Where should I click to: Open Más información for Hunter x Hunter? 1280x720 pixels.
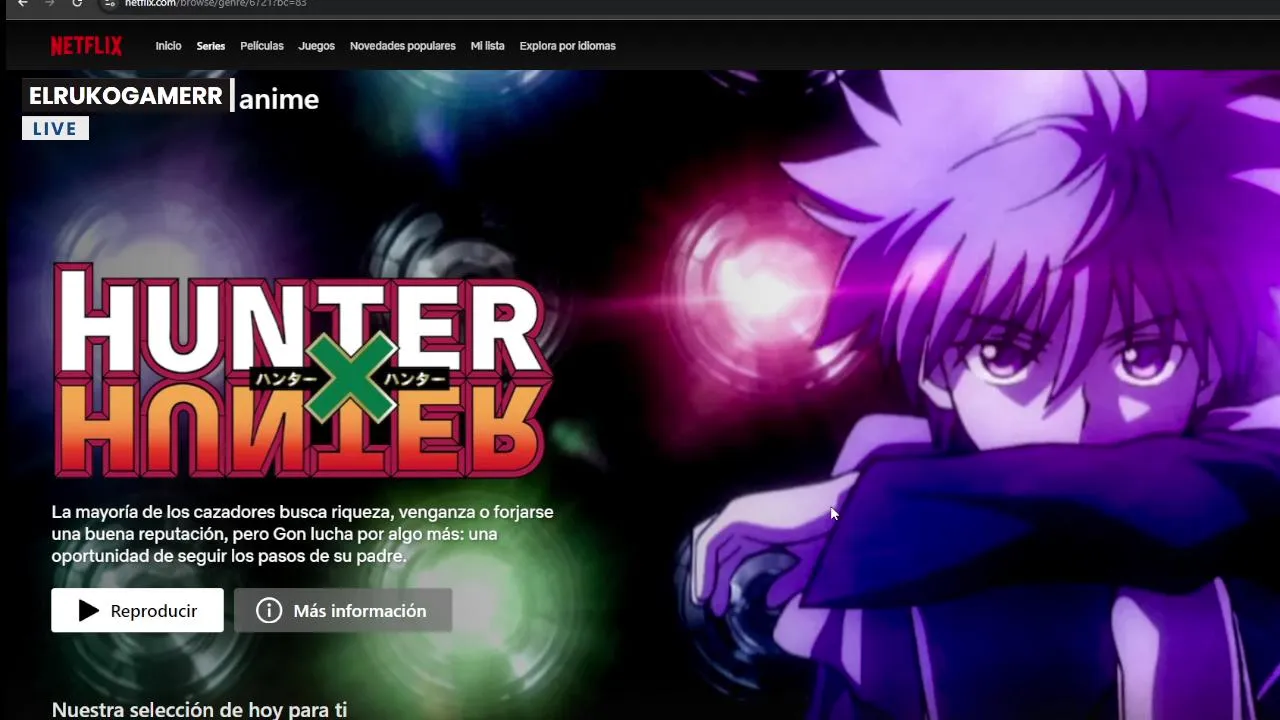coord(343,610)
